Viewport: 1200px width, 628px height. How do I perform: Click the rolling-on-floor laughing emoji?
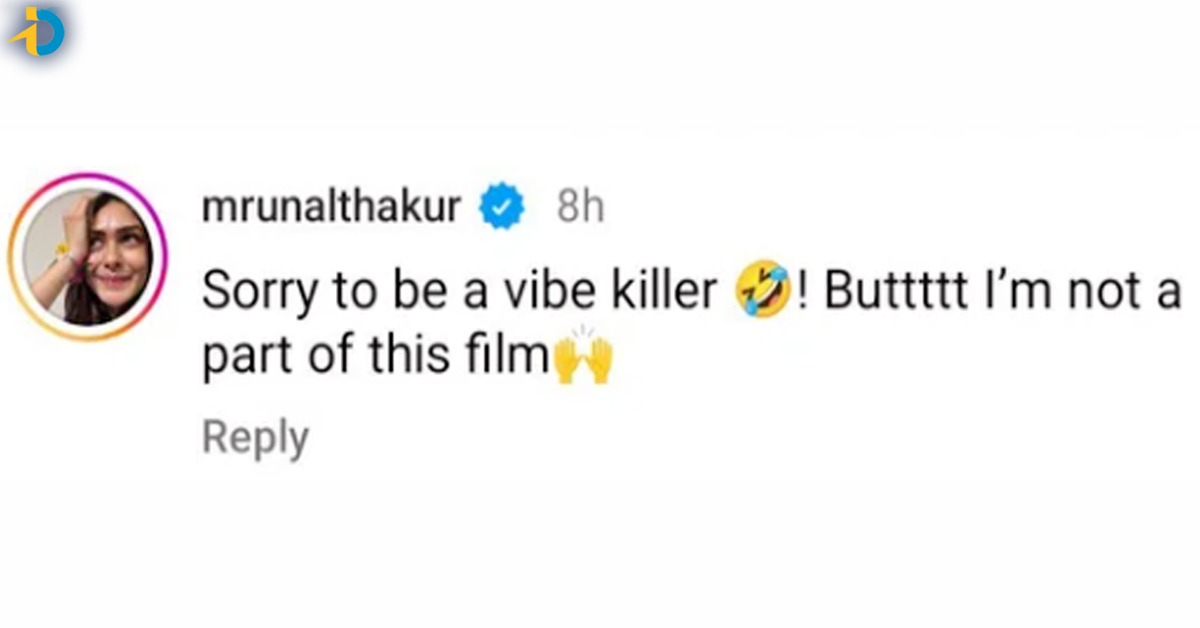click(x=762, y=291)
